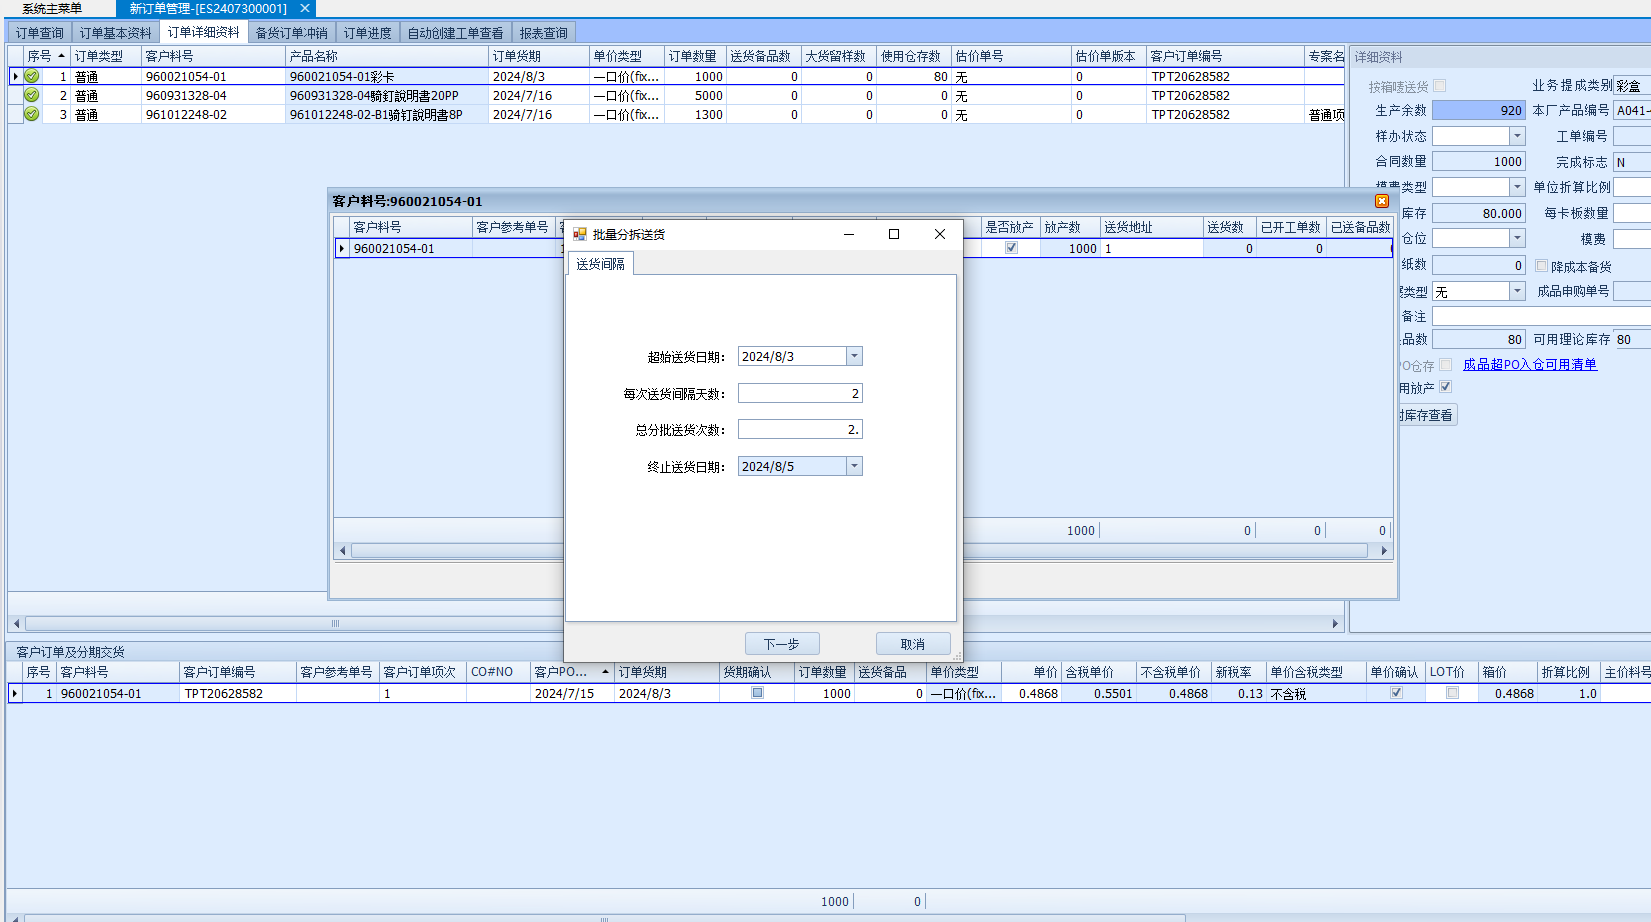The image size is (1651, 922).
Task: Click the 下一步 button
Action: pos(782,644)
